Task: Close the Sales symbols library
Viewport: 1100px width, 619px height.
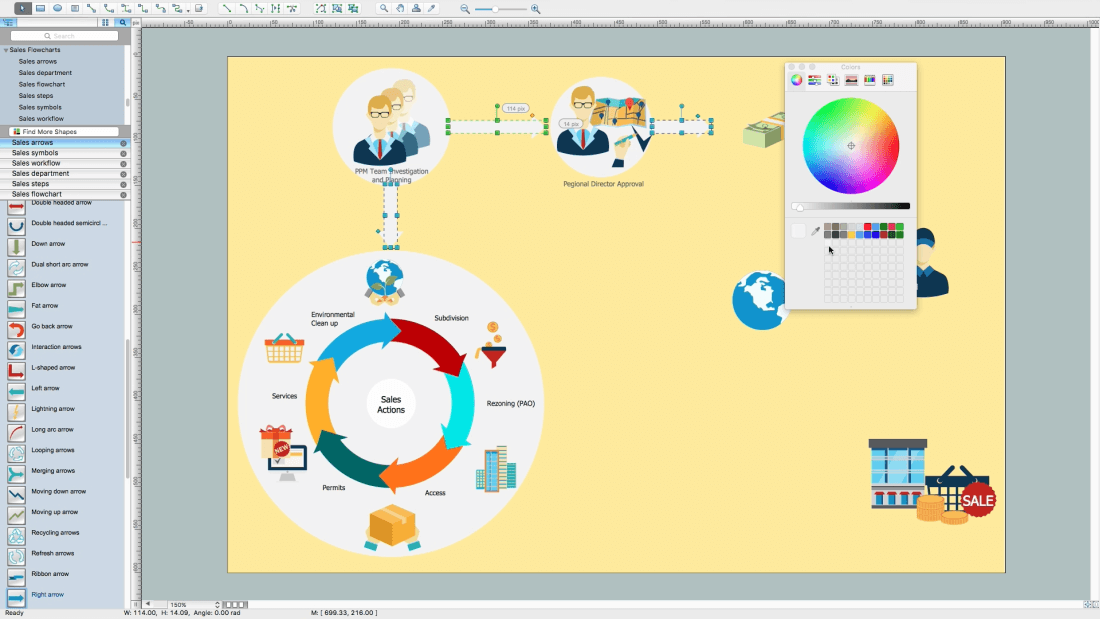Action: [123, 154]
